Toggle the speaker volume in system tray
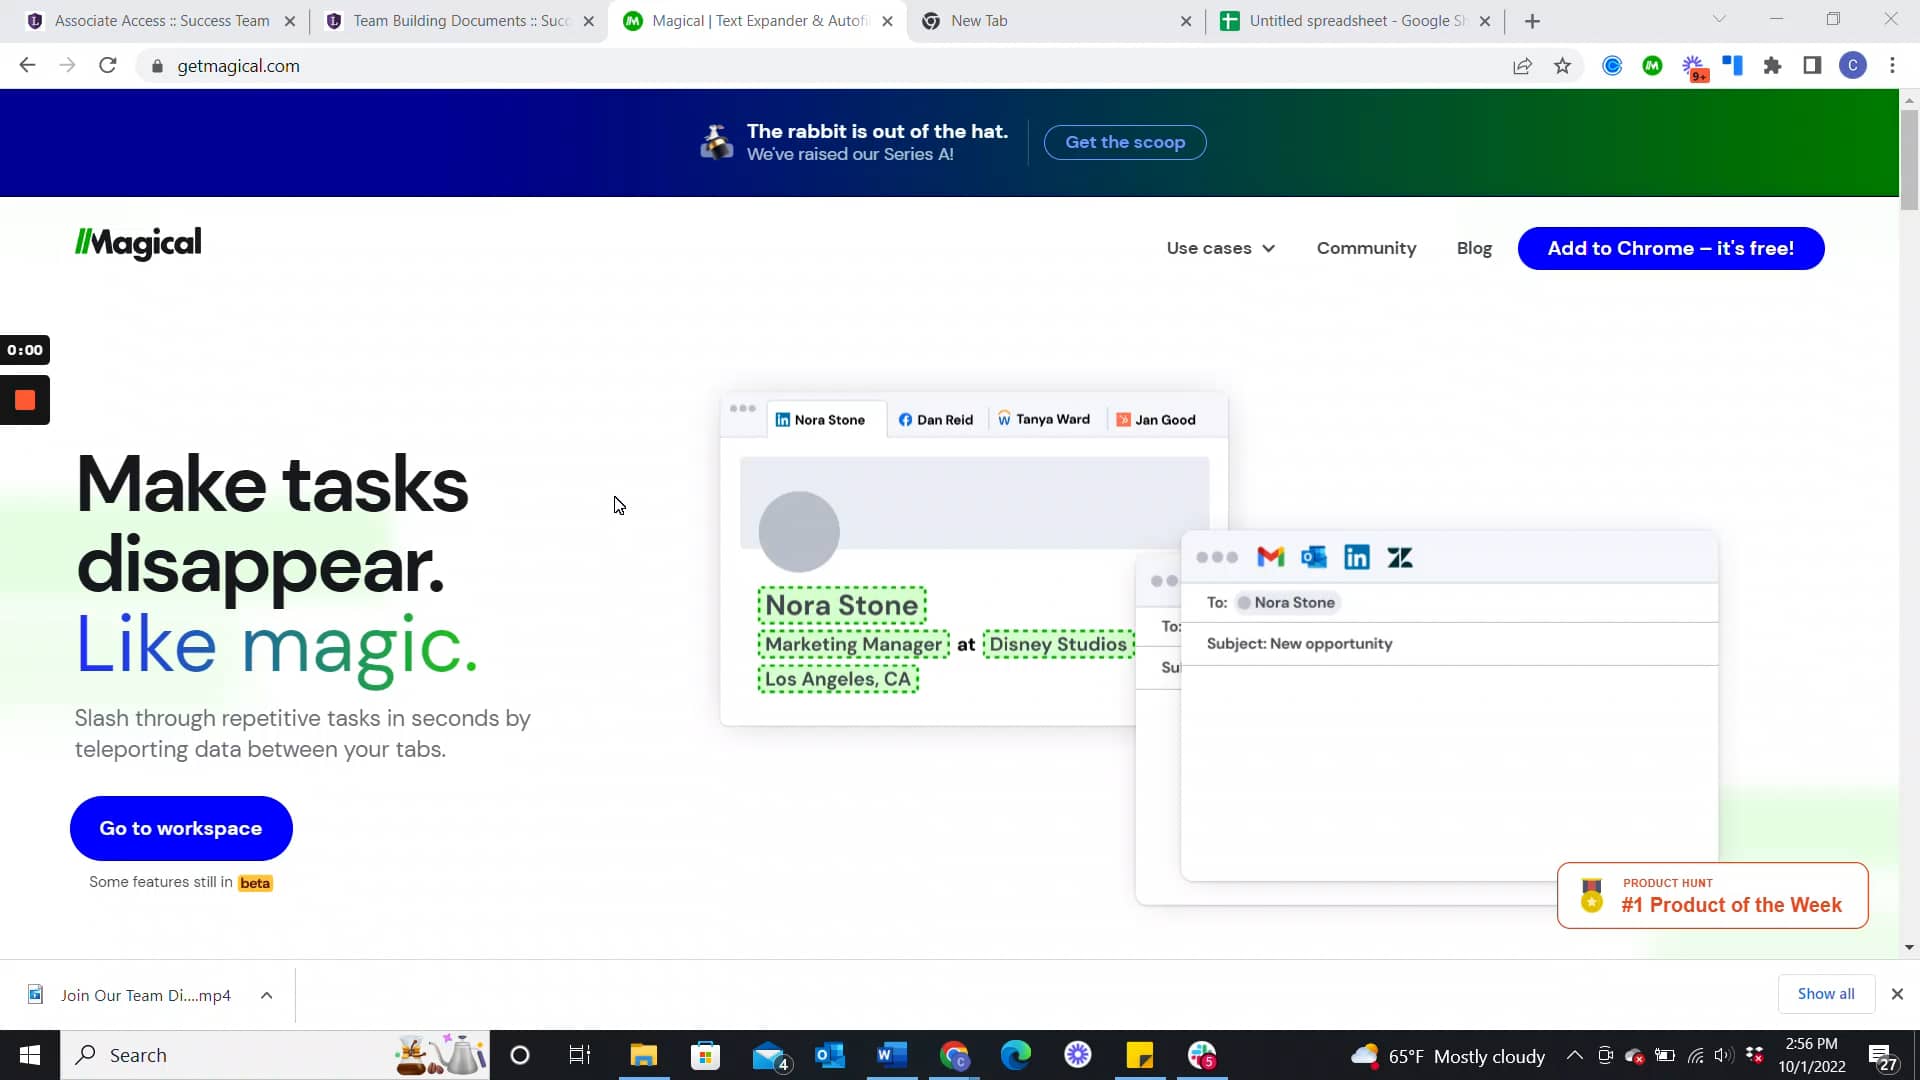 click(1724, 1055)
